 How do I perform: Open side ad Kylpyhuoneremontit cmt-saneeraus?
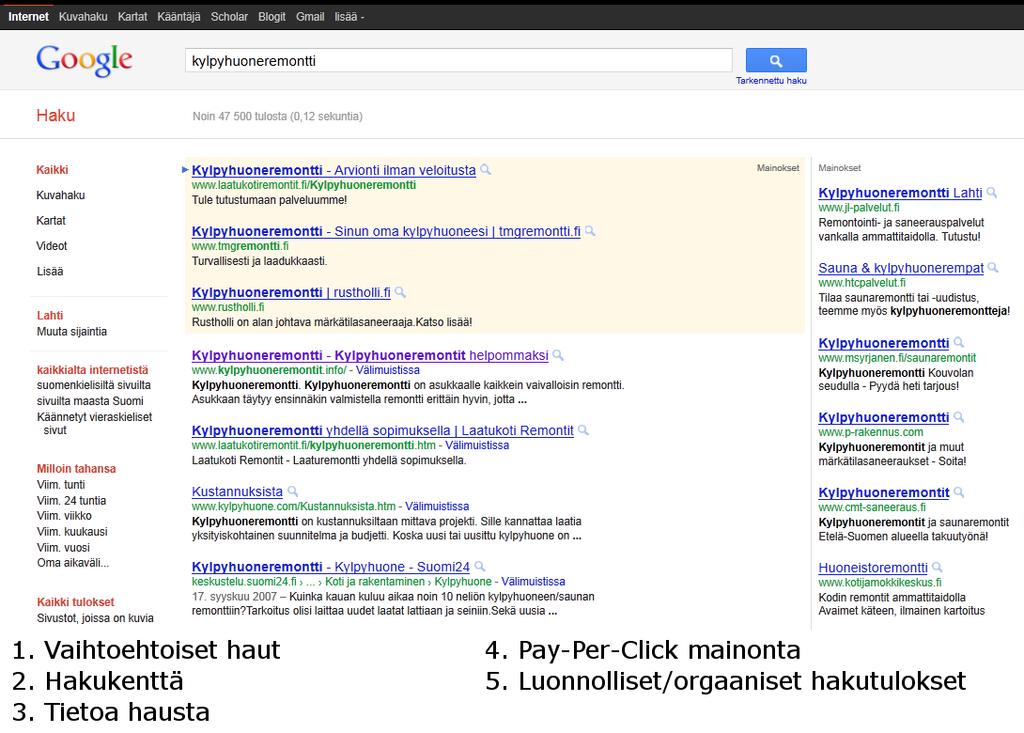pos(884,493)
